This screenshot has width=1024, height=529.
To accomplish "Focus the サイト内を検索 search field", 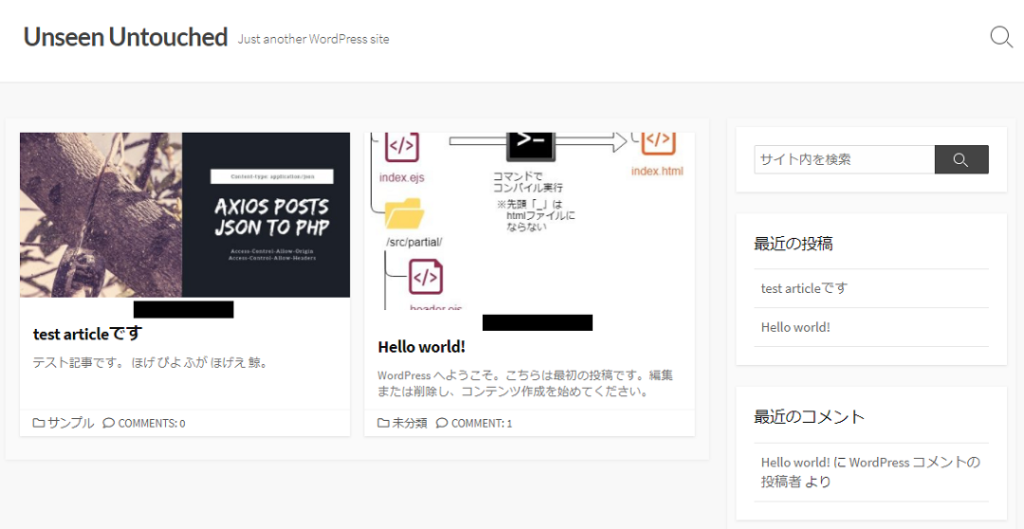I will click(844, 159).
